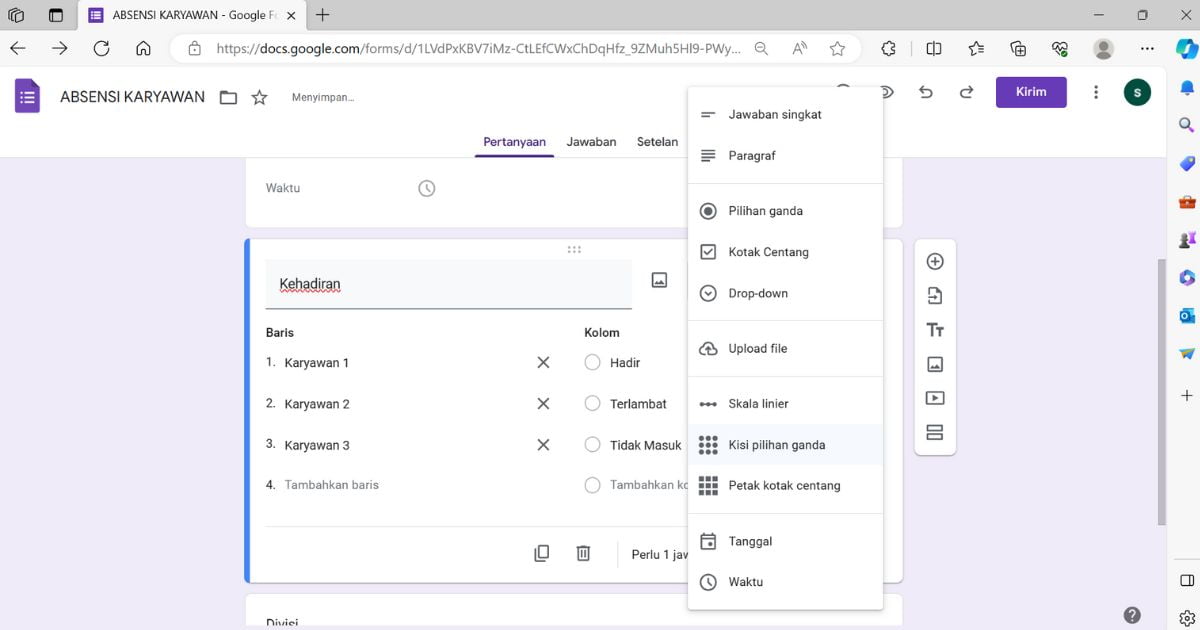Remove the Karyawan 1 row
Image resolution: width=1200 pixels, height=630 pixels.
coord(543,363)
